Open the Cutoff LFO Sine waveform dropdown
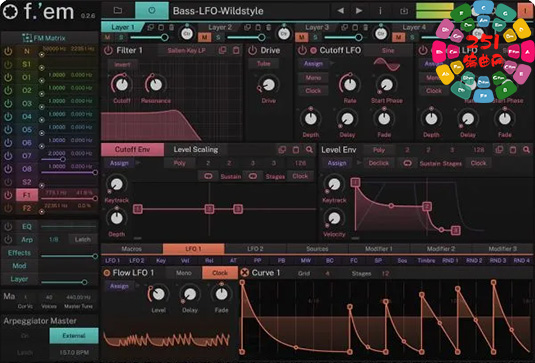535x363 pixels. [x=388, y=50]
